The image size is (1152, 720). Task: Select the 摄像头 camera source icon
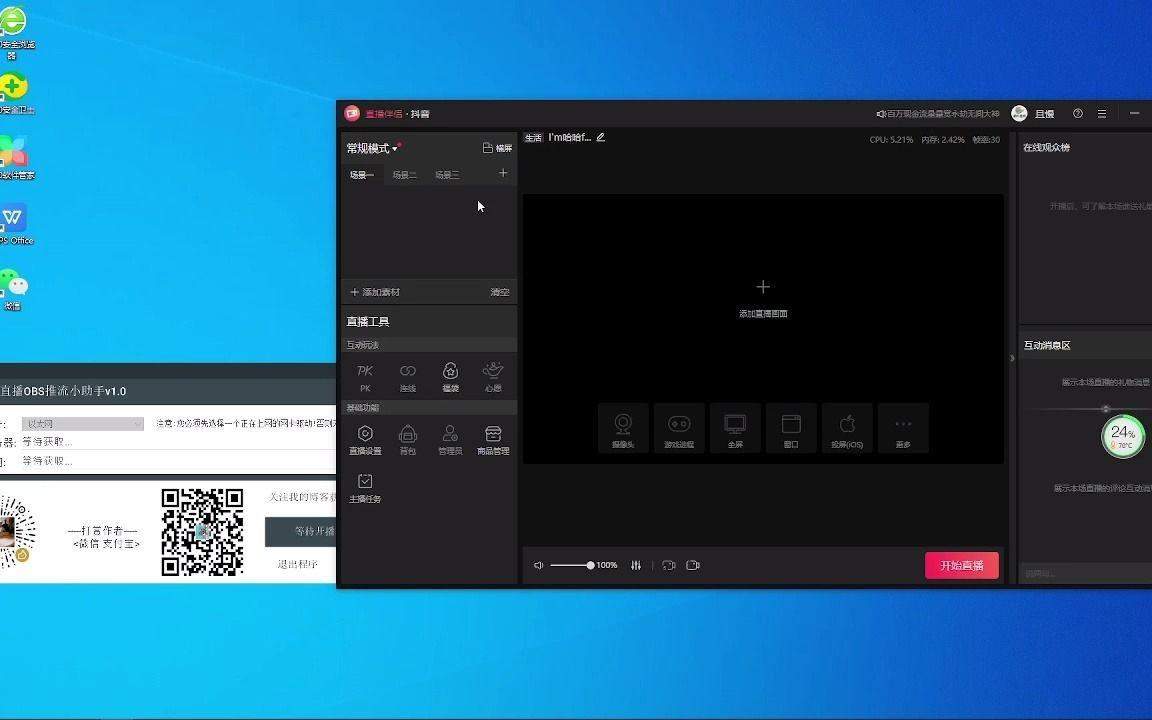(x=622, y=428)
